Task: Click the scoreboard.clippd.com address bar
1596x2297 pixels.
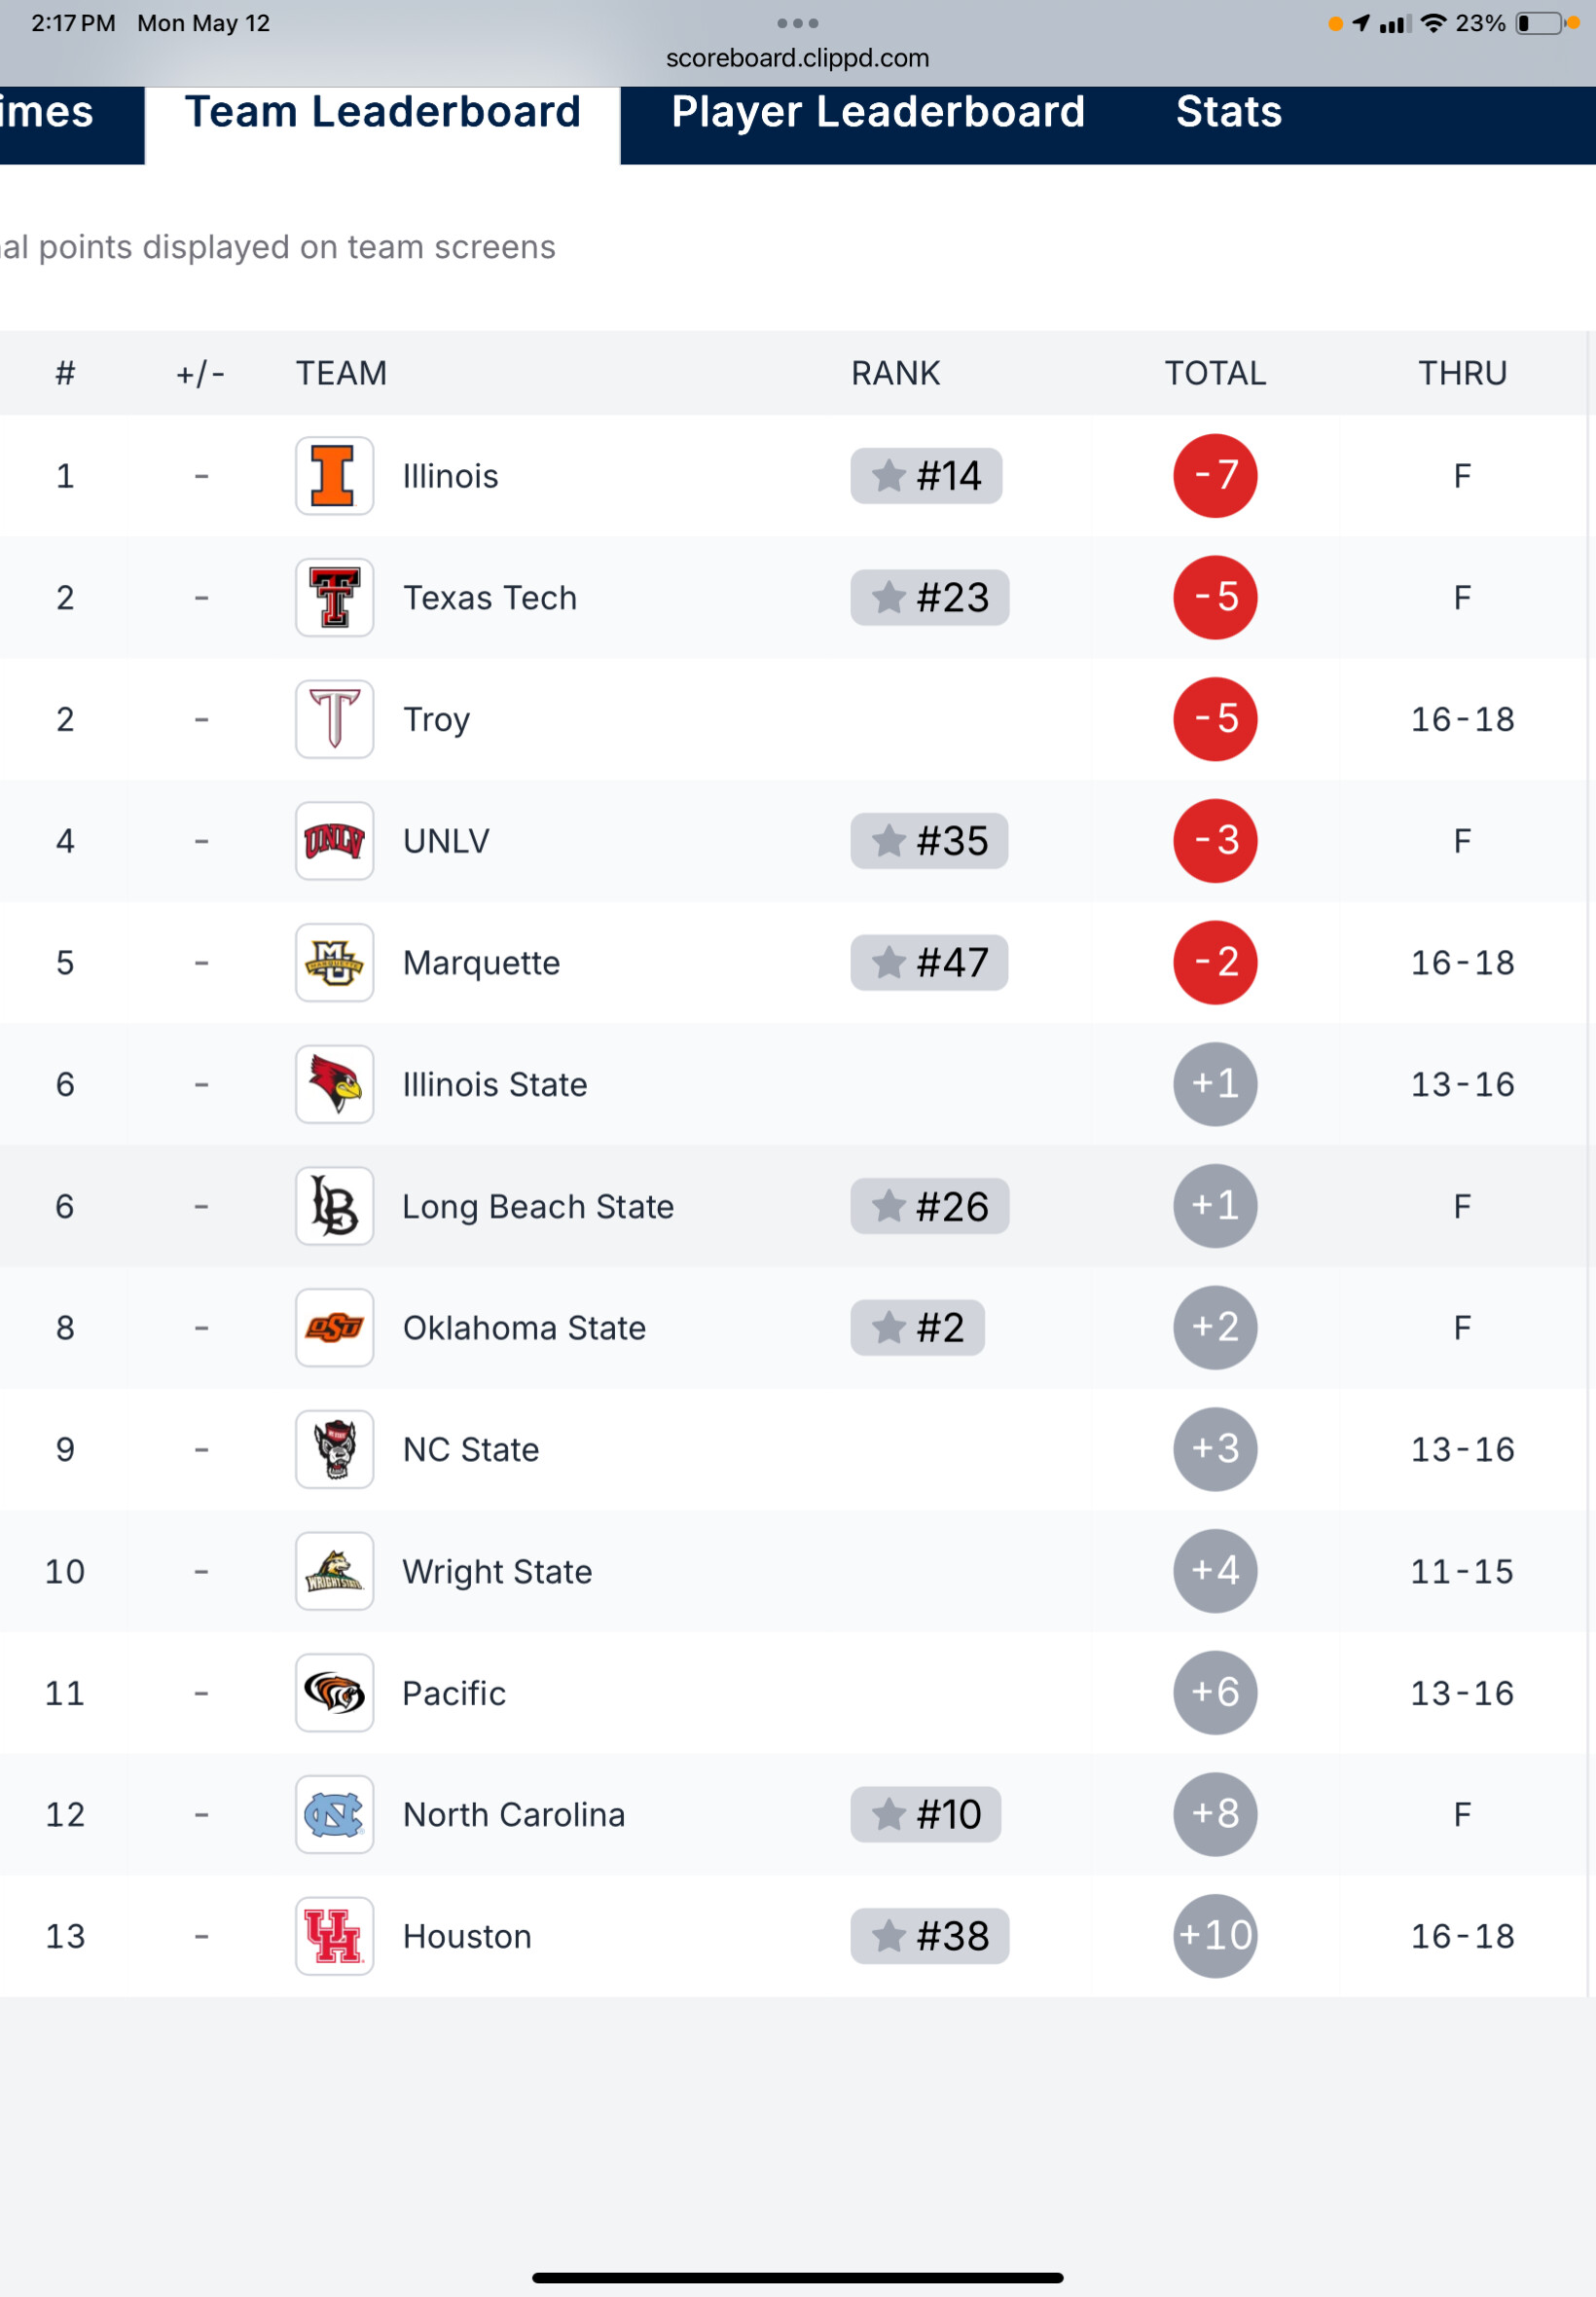Action: click(x=797, y=58)
